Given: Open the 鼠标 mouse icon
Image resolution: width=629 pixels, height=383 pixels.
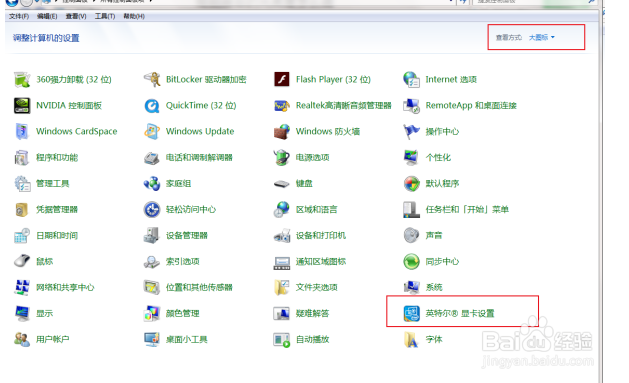Looking at the screenshot, I should tap(22, 261).
